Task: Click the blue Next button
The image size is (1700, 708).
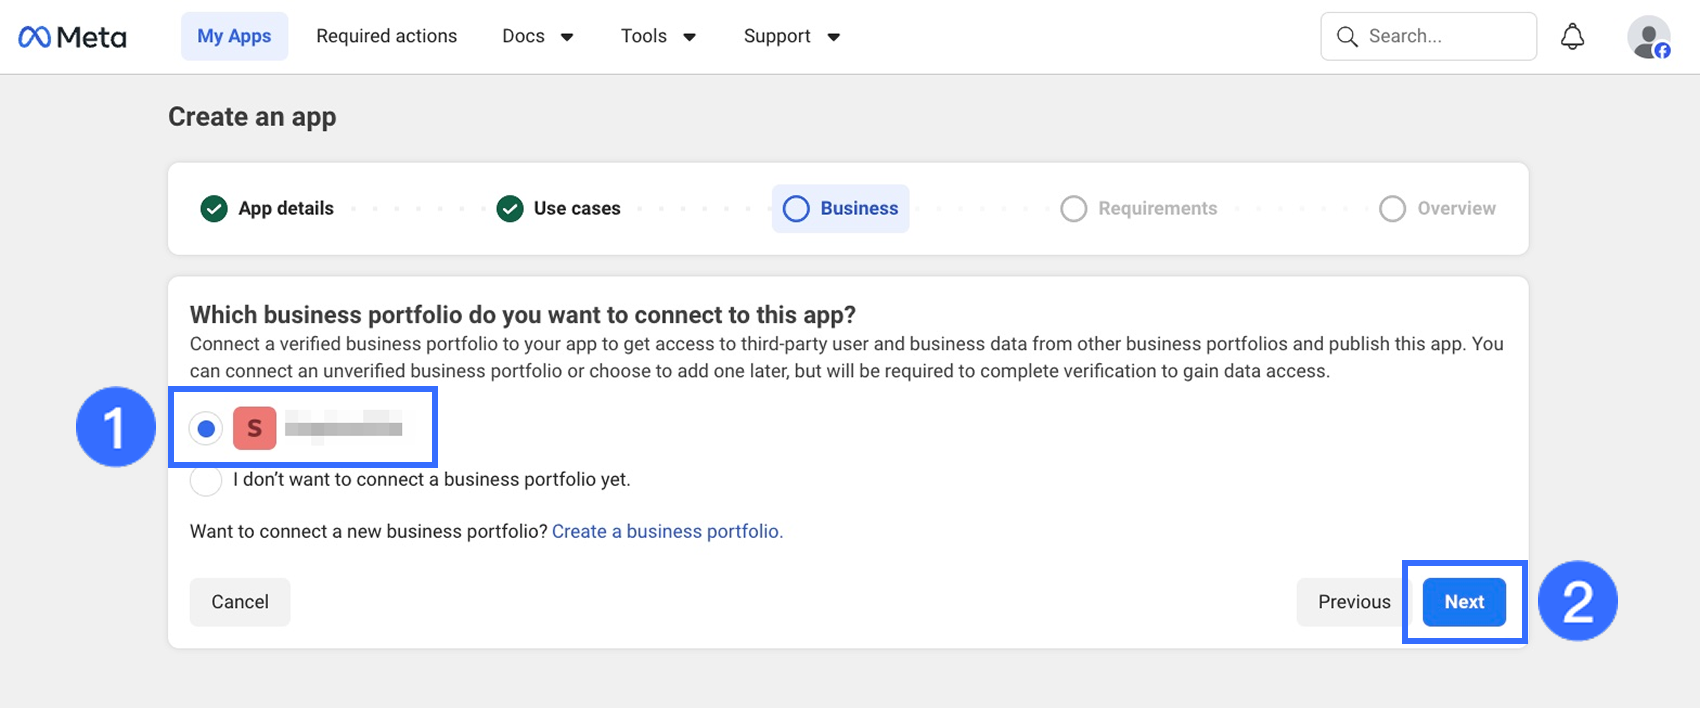Action: [x=1464, y=602]
